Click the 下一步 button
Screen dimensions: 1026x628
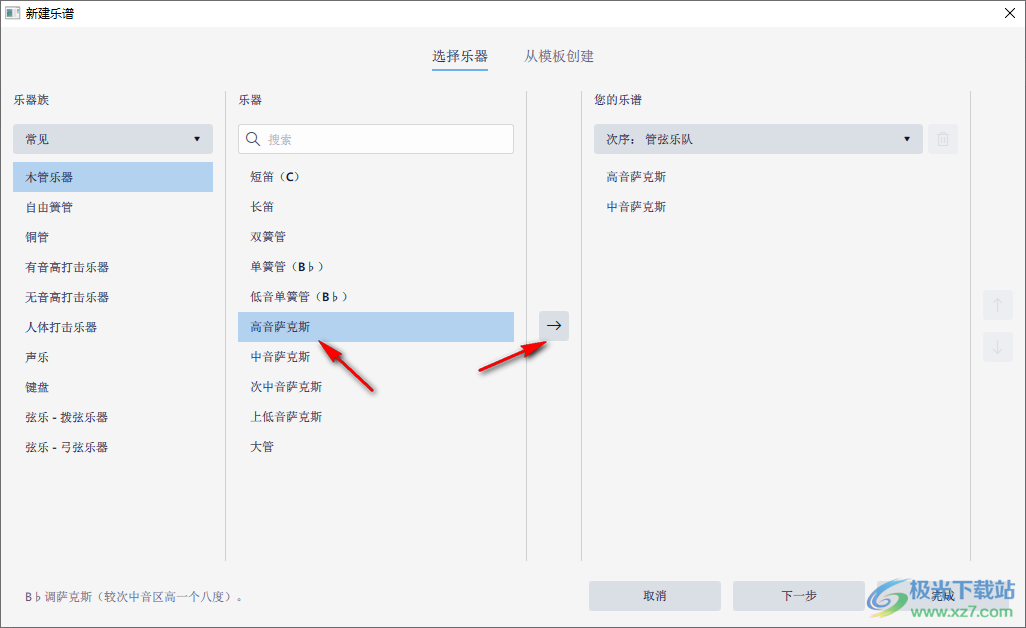(798, 595)
